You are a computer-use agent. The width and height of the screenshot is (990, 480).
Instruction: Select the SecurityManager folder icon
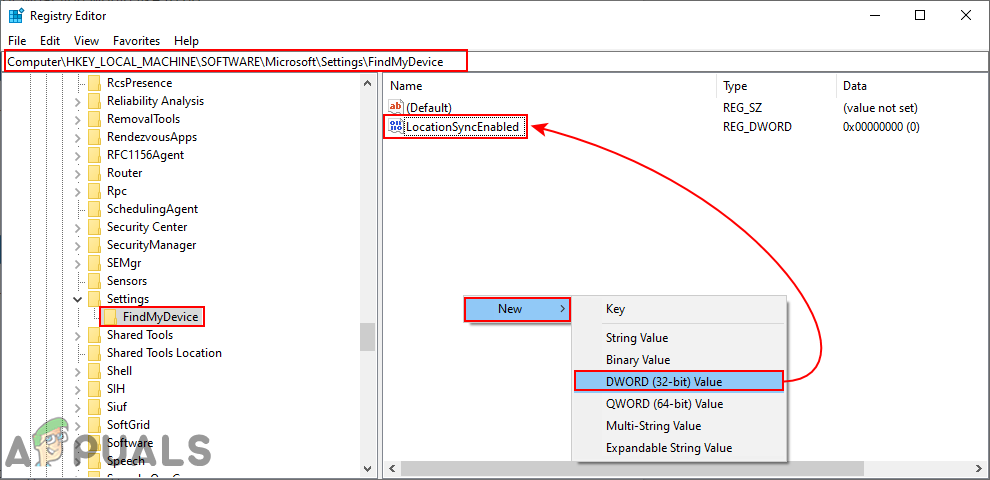(95, 245)
